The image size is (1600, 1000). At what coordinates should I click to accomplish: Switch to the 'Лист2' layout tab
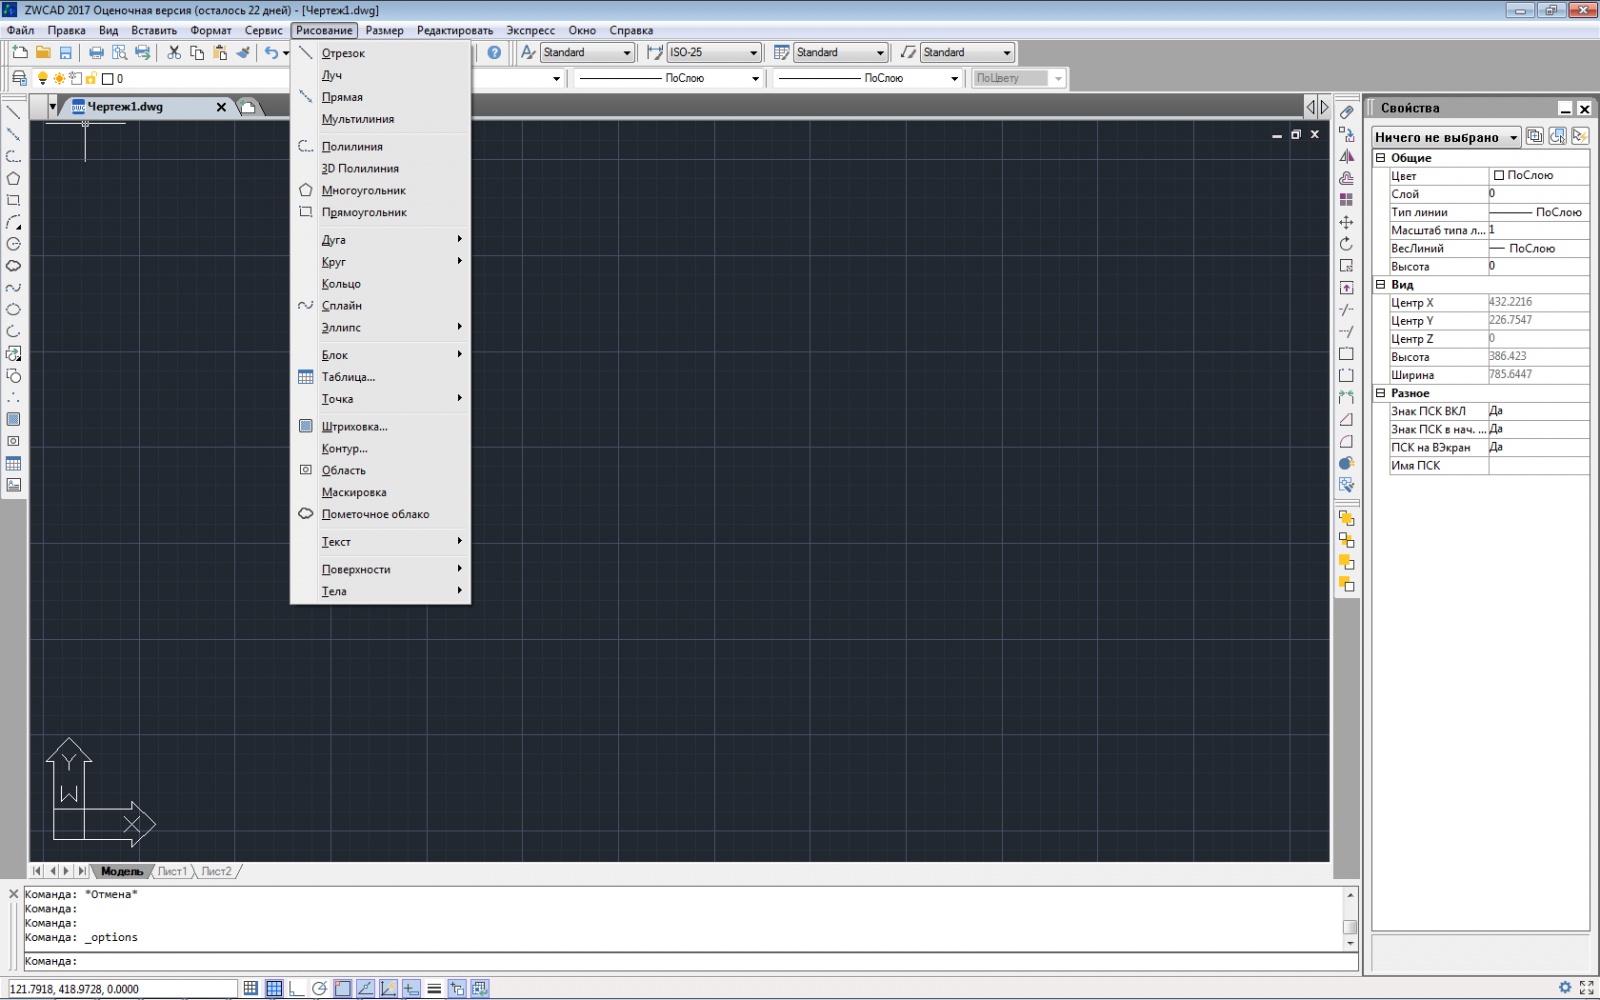(216, 871)
